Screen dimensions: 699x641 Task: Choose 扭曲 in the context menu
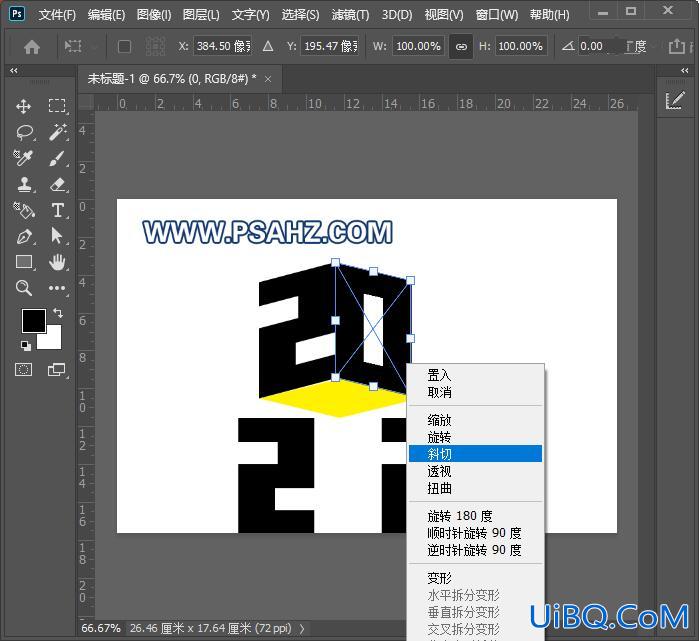click(x=475, y=488)
